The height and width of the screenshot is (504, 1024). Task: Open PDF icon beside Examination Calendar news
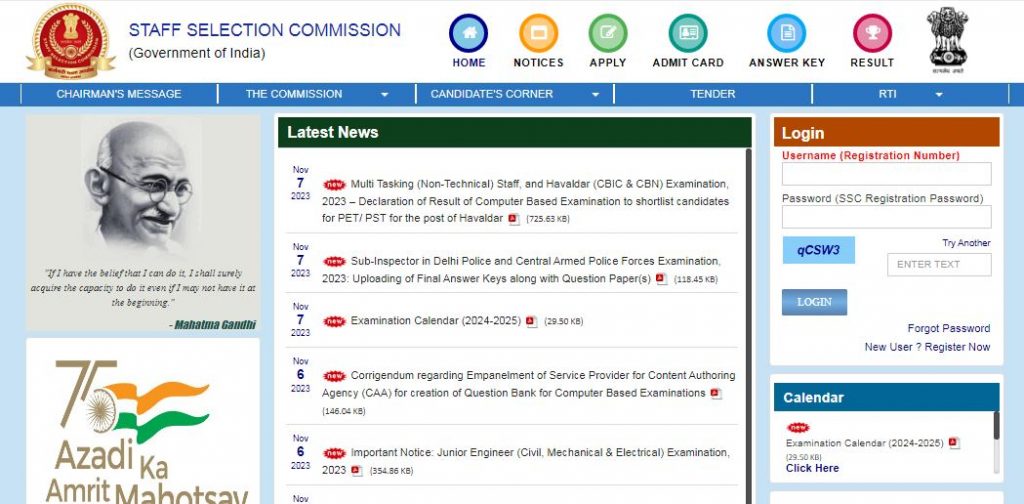pos(532,322)
